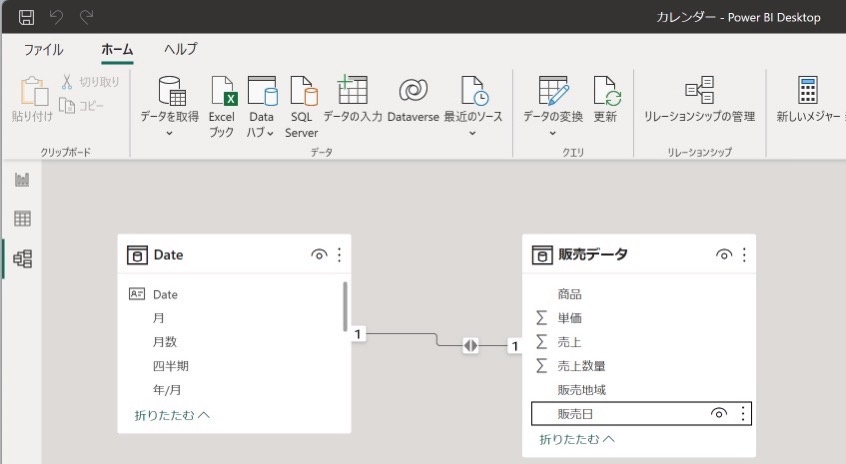This screenshot has height=464, width=846.
Task: Redo action using title bar arrow
Action: click(86, 17)
